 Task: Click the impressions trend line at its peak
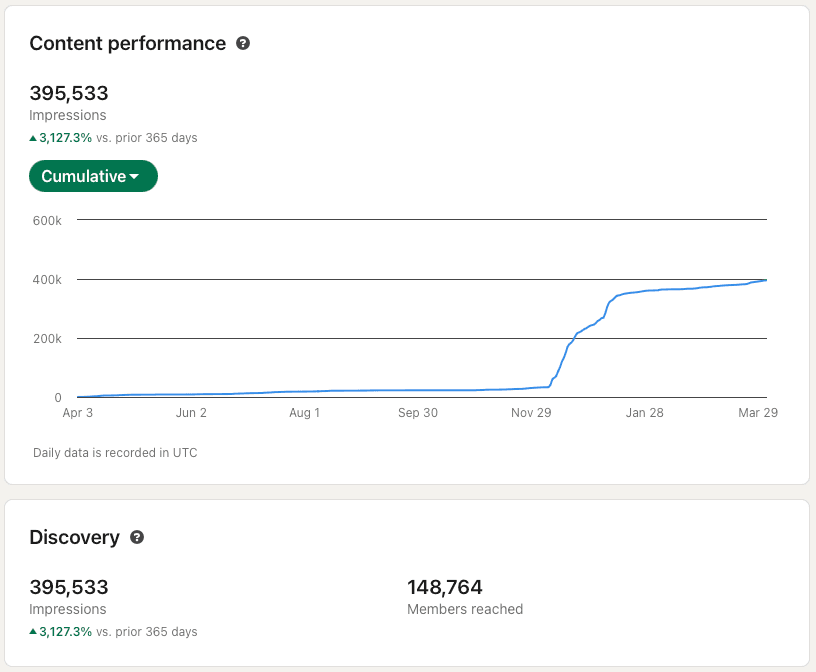[763, 281]
